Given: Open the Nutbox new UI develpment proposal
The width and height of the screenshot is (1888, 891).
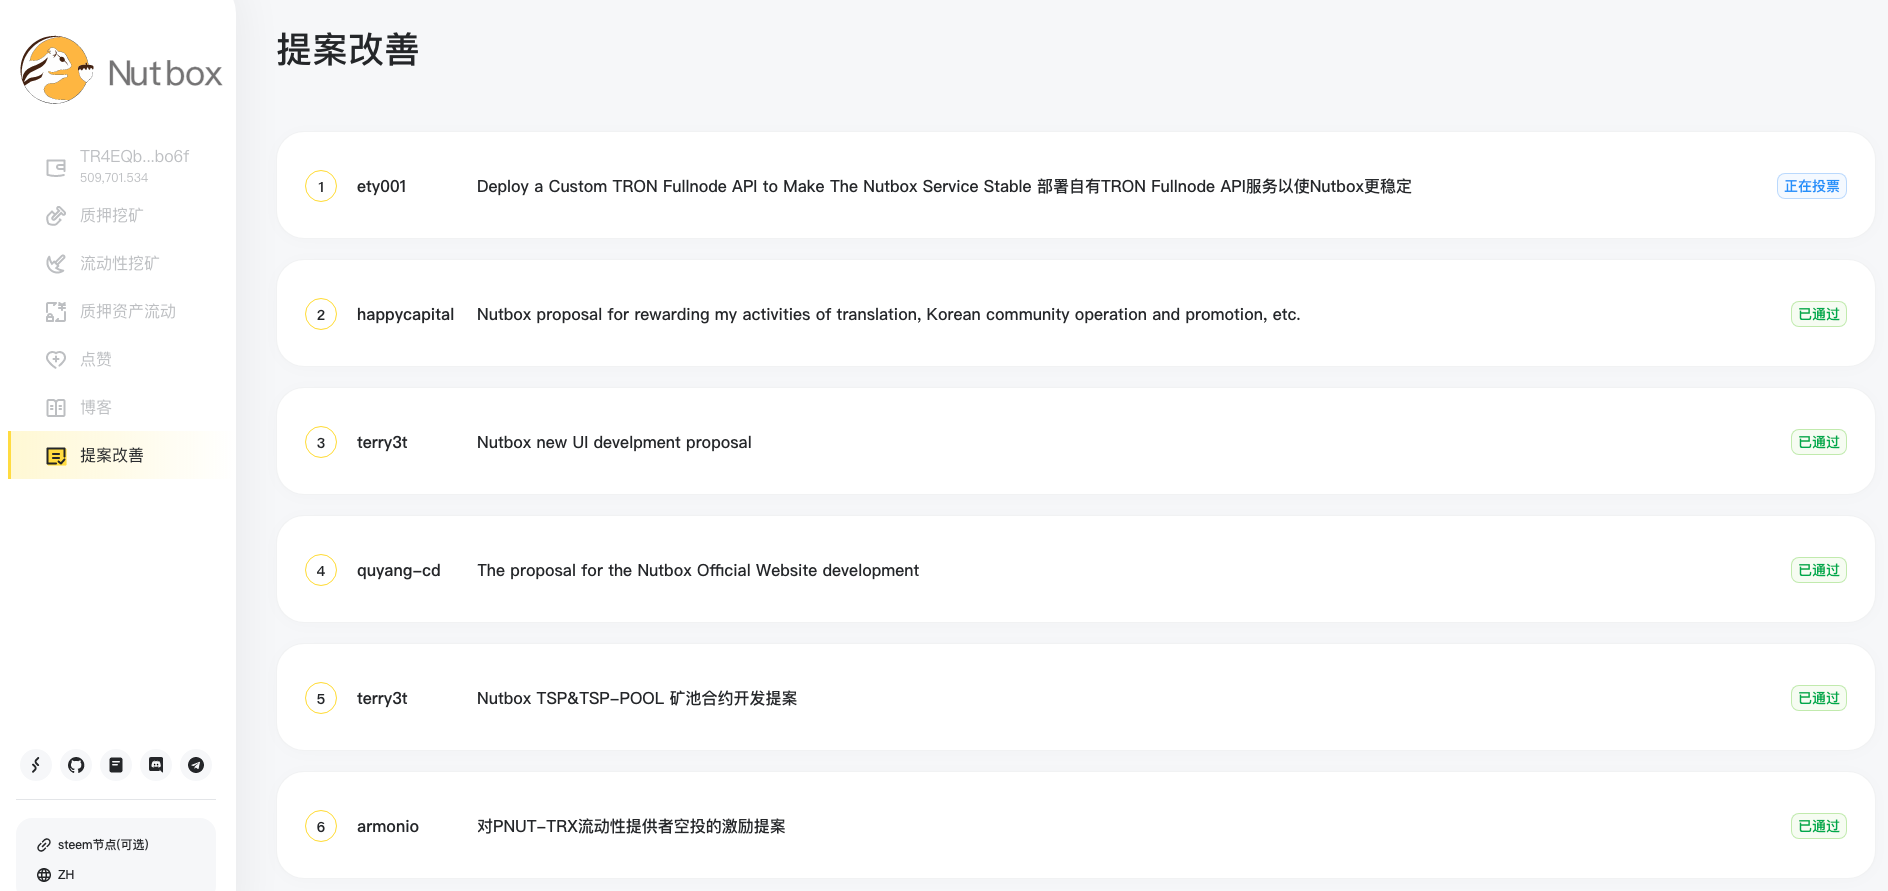Looking at the screenshot, I should coord(614,442).
